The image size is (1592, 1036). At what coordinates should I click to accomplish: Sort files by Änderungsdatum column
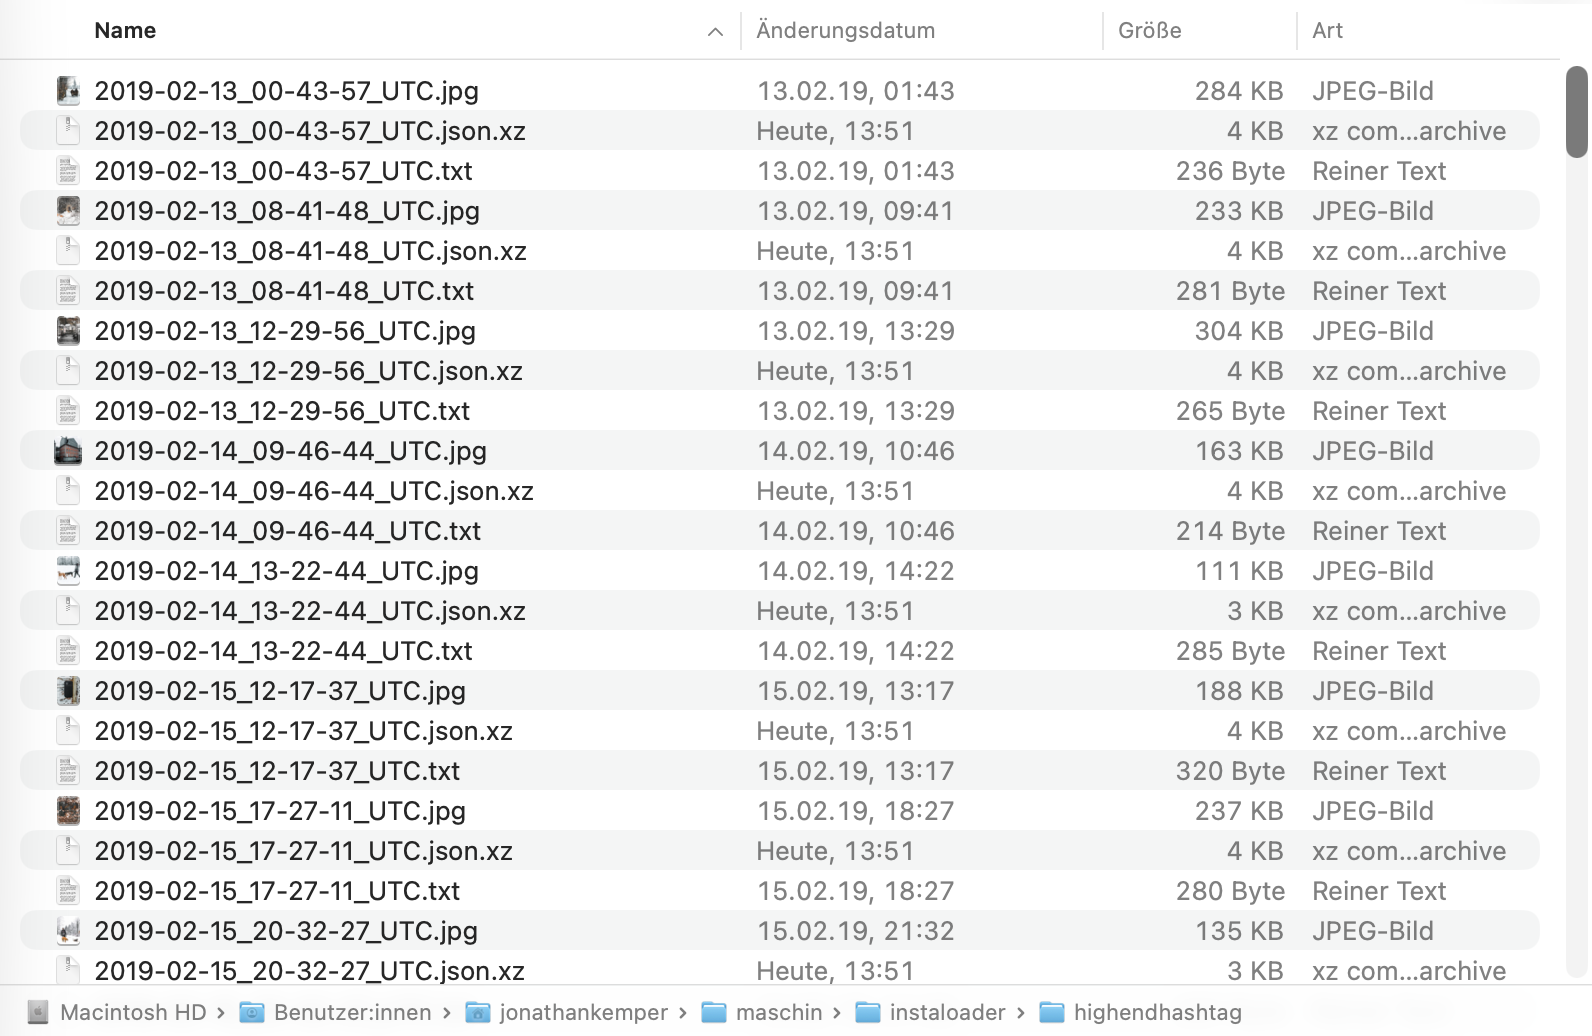point(845,31)
